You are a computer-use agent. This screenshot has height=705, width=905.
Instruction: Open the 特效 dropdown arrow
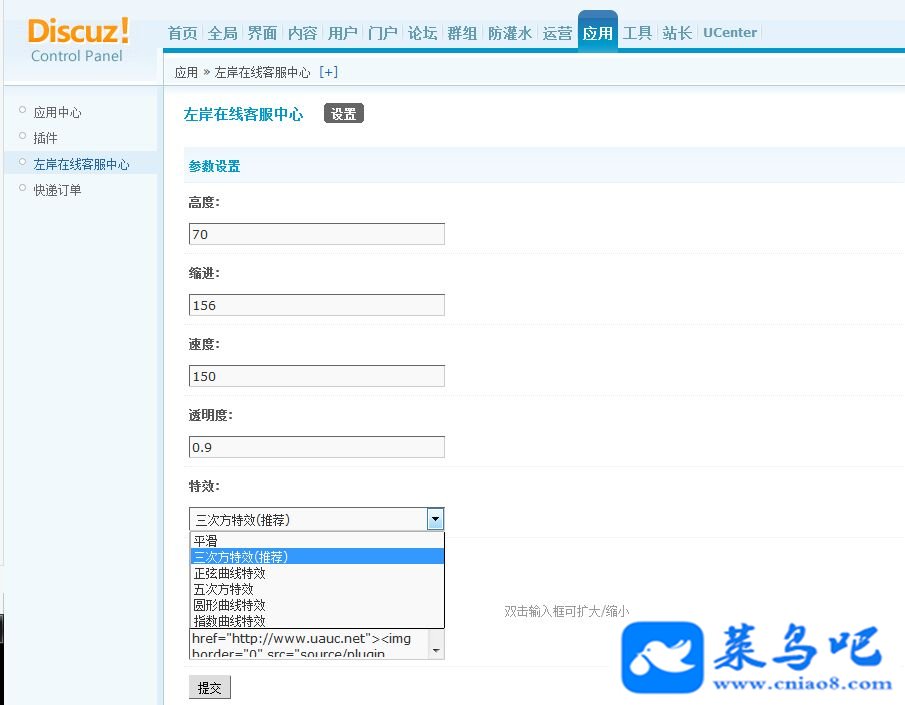pos(435,519)
